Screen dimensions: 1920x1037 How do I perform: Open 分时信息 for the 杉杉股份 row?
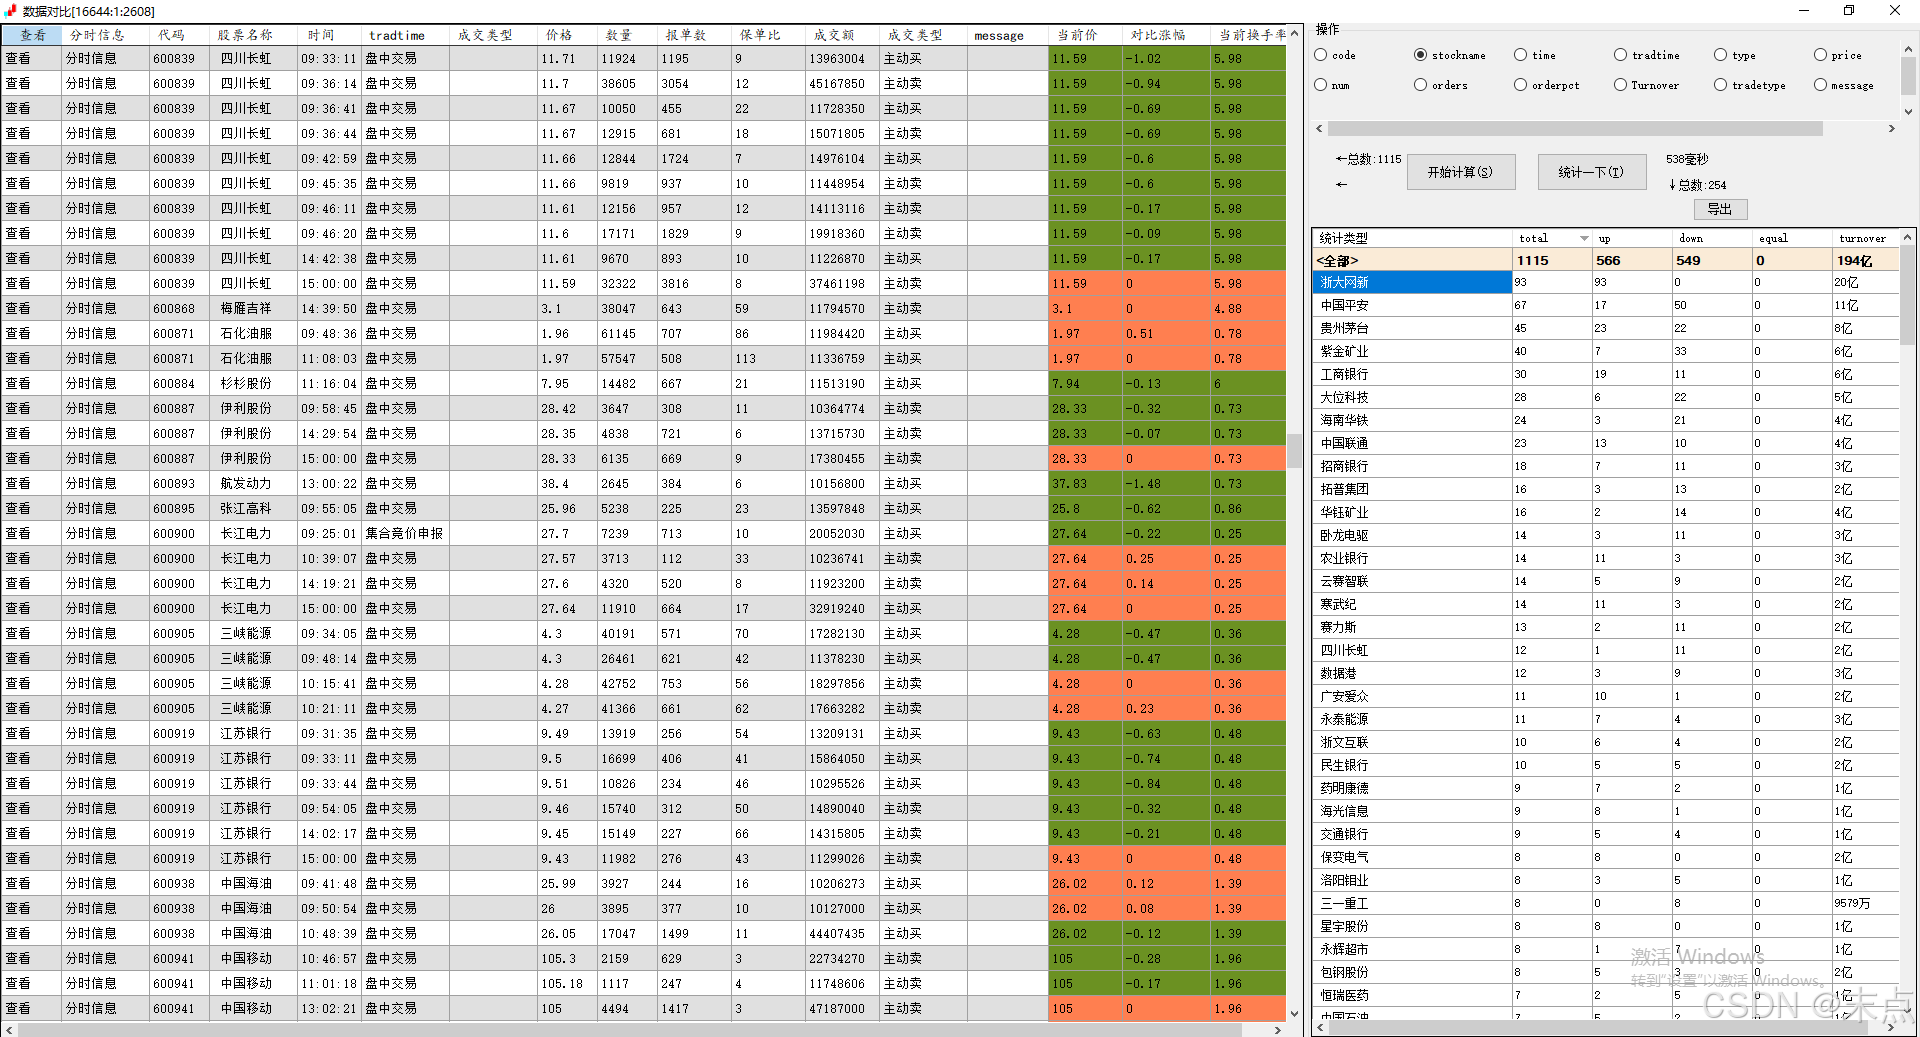tap(91, 383)
